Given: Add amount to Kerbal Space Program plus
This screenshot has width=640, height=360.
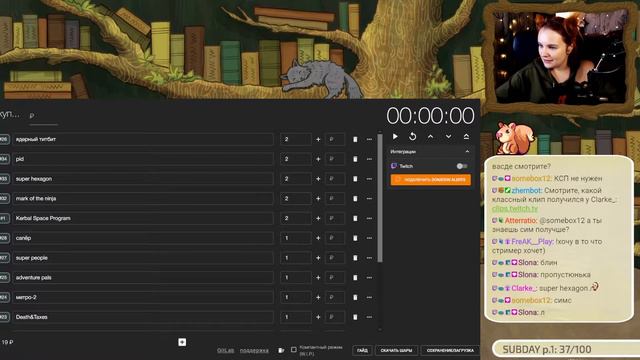Looking at the screenshot, I should pyautogui.click(x=318, y=218).
